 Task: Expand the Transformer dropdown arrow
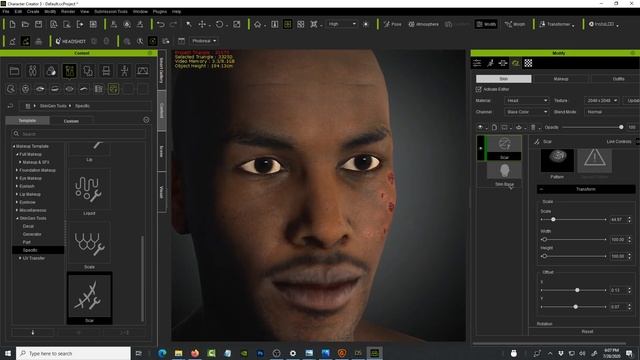[x=573, y=25]
